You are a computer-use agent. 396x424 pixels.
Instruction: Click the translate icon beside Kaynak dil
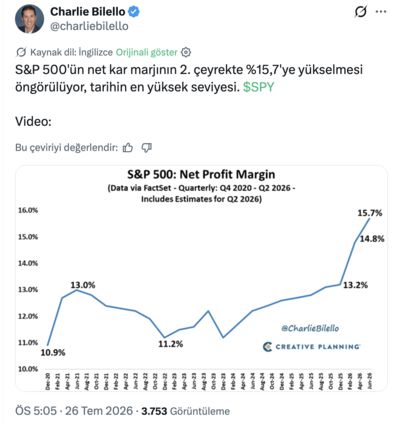coord(21,52)
